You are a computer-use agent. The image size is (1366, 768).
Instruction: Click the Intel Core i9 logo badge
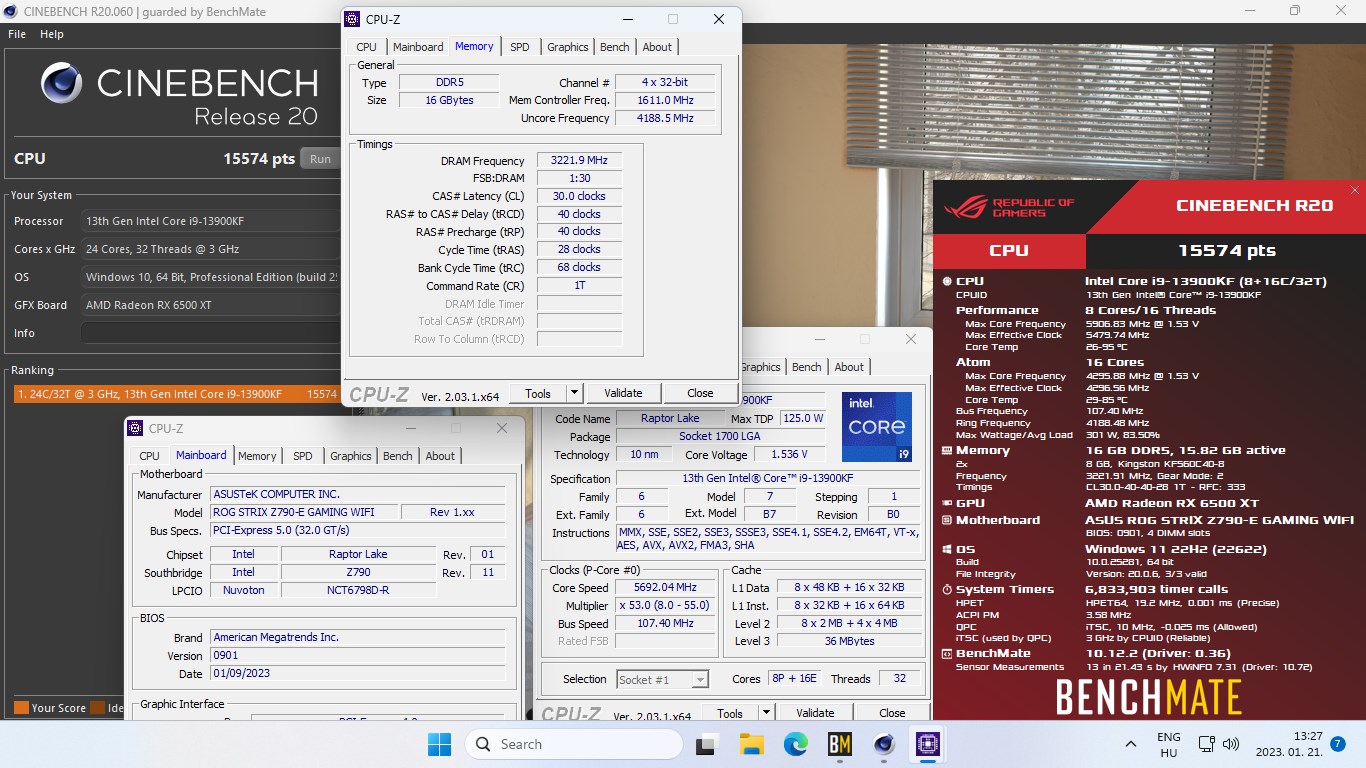(x=877, y=427)
